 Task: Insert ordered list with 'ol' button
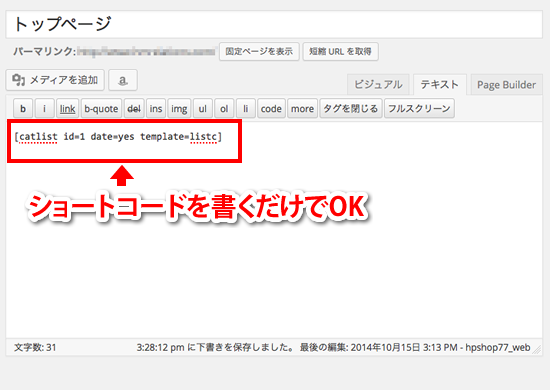pyautogui.click(x=224, y=108)
